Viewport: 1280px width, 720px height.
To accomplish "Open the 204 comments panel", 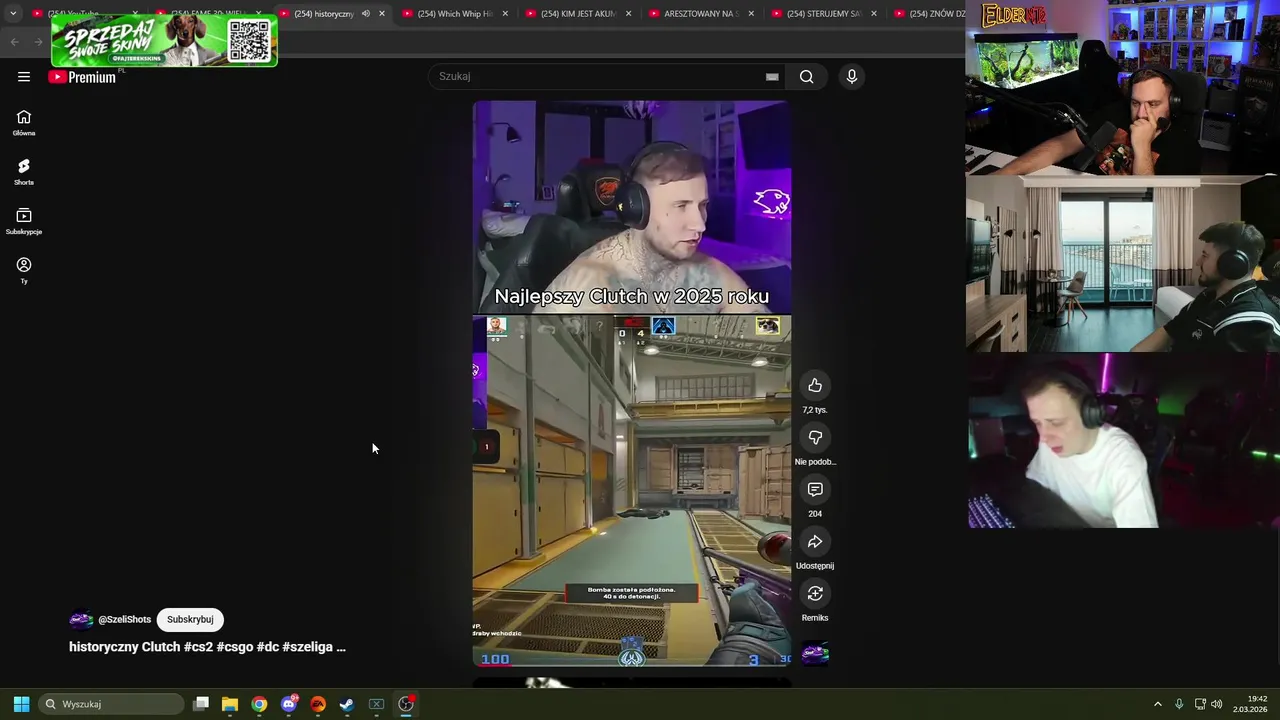I will pos(815,490).
